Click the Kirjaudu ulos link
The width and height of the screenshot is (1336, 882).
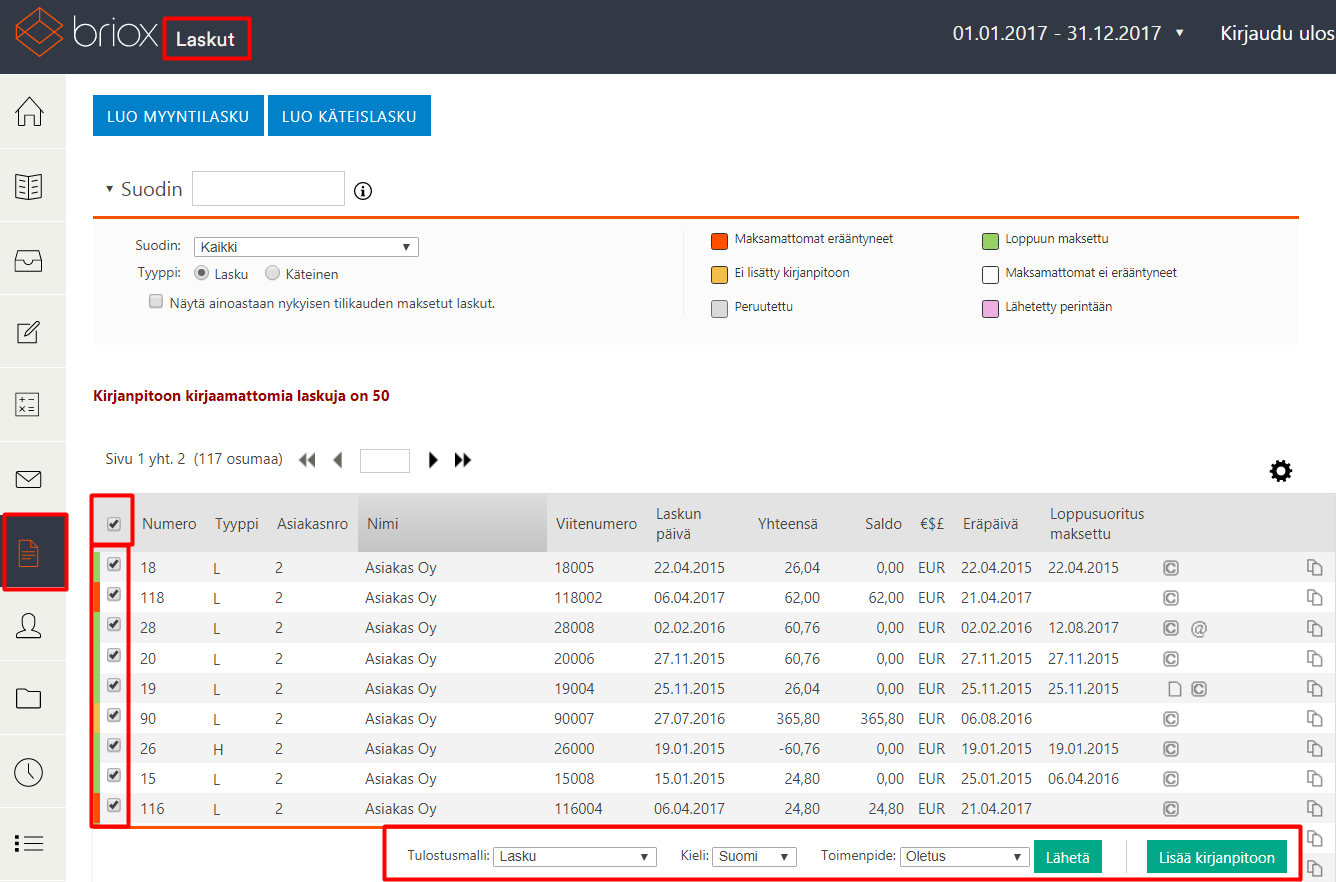1277,33
